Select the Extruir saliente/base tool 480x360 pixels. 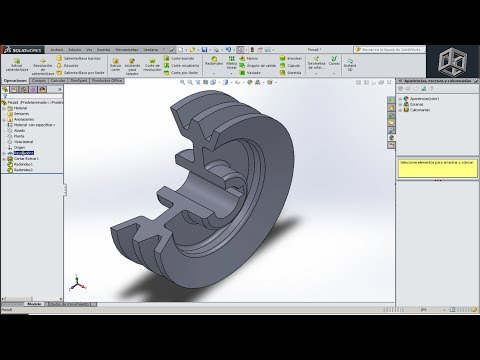click(17, 65)
